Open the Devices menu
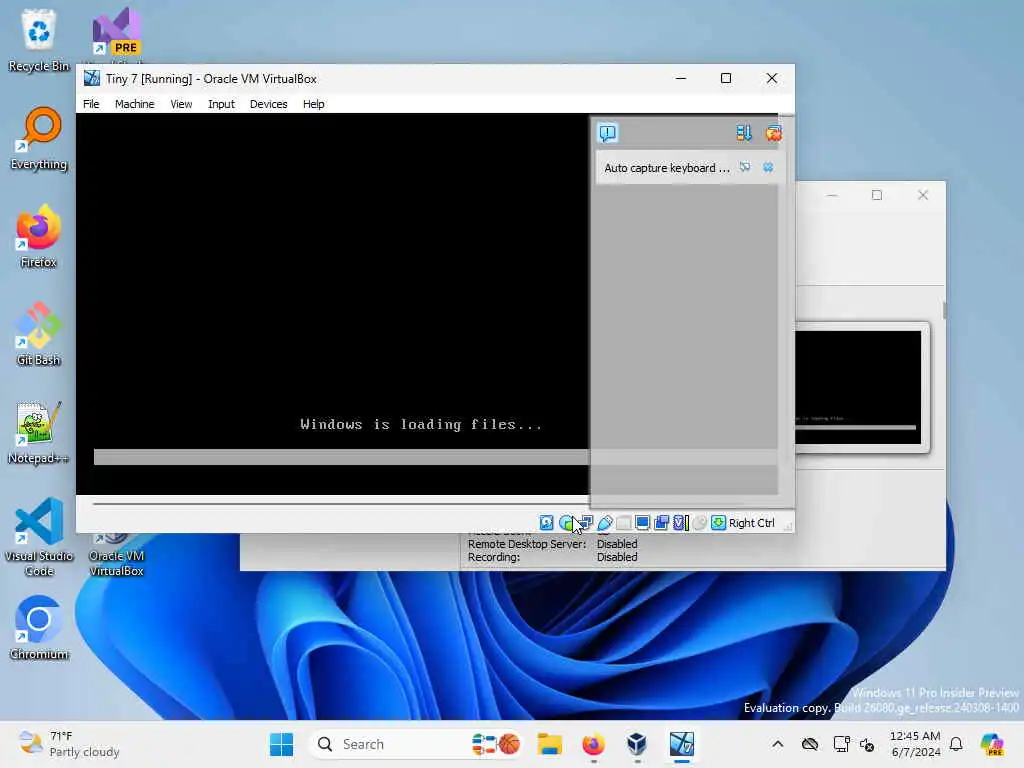The width and height of the screenshot is (1024, 768). pos(268,104)
